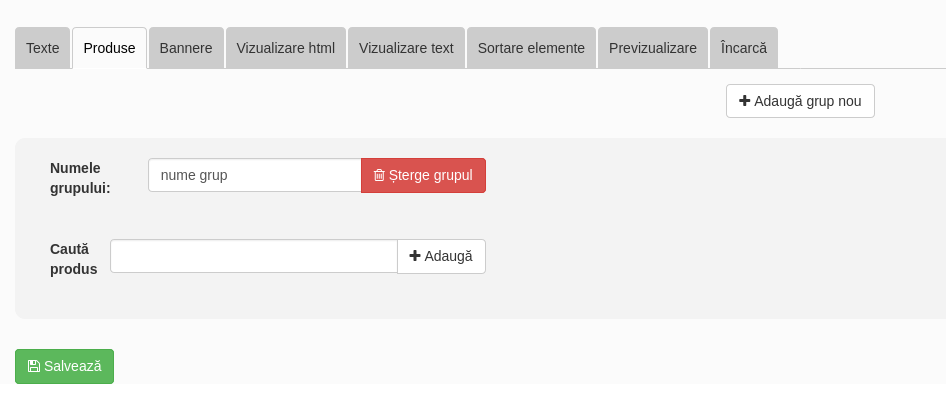
Task: Delete the group via Șterge grupul text
Action: tap(430, 176)
